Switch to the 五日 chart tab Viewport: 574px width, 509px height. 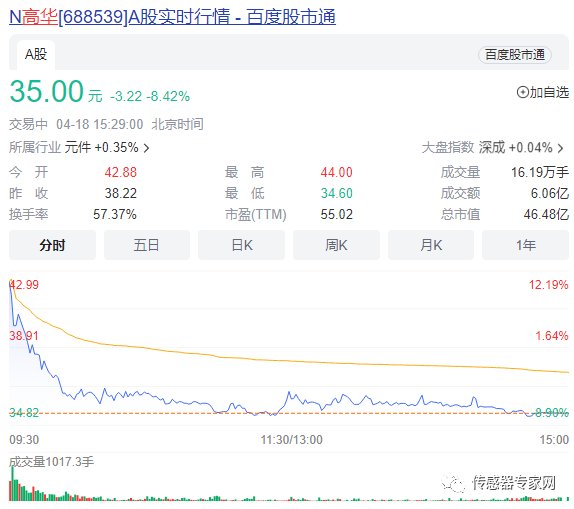click(147, 245)
